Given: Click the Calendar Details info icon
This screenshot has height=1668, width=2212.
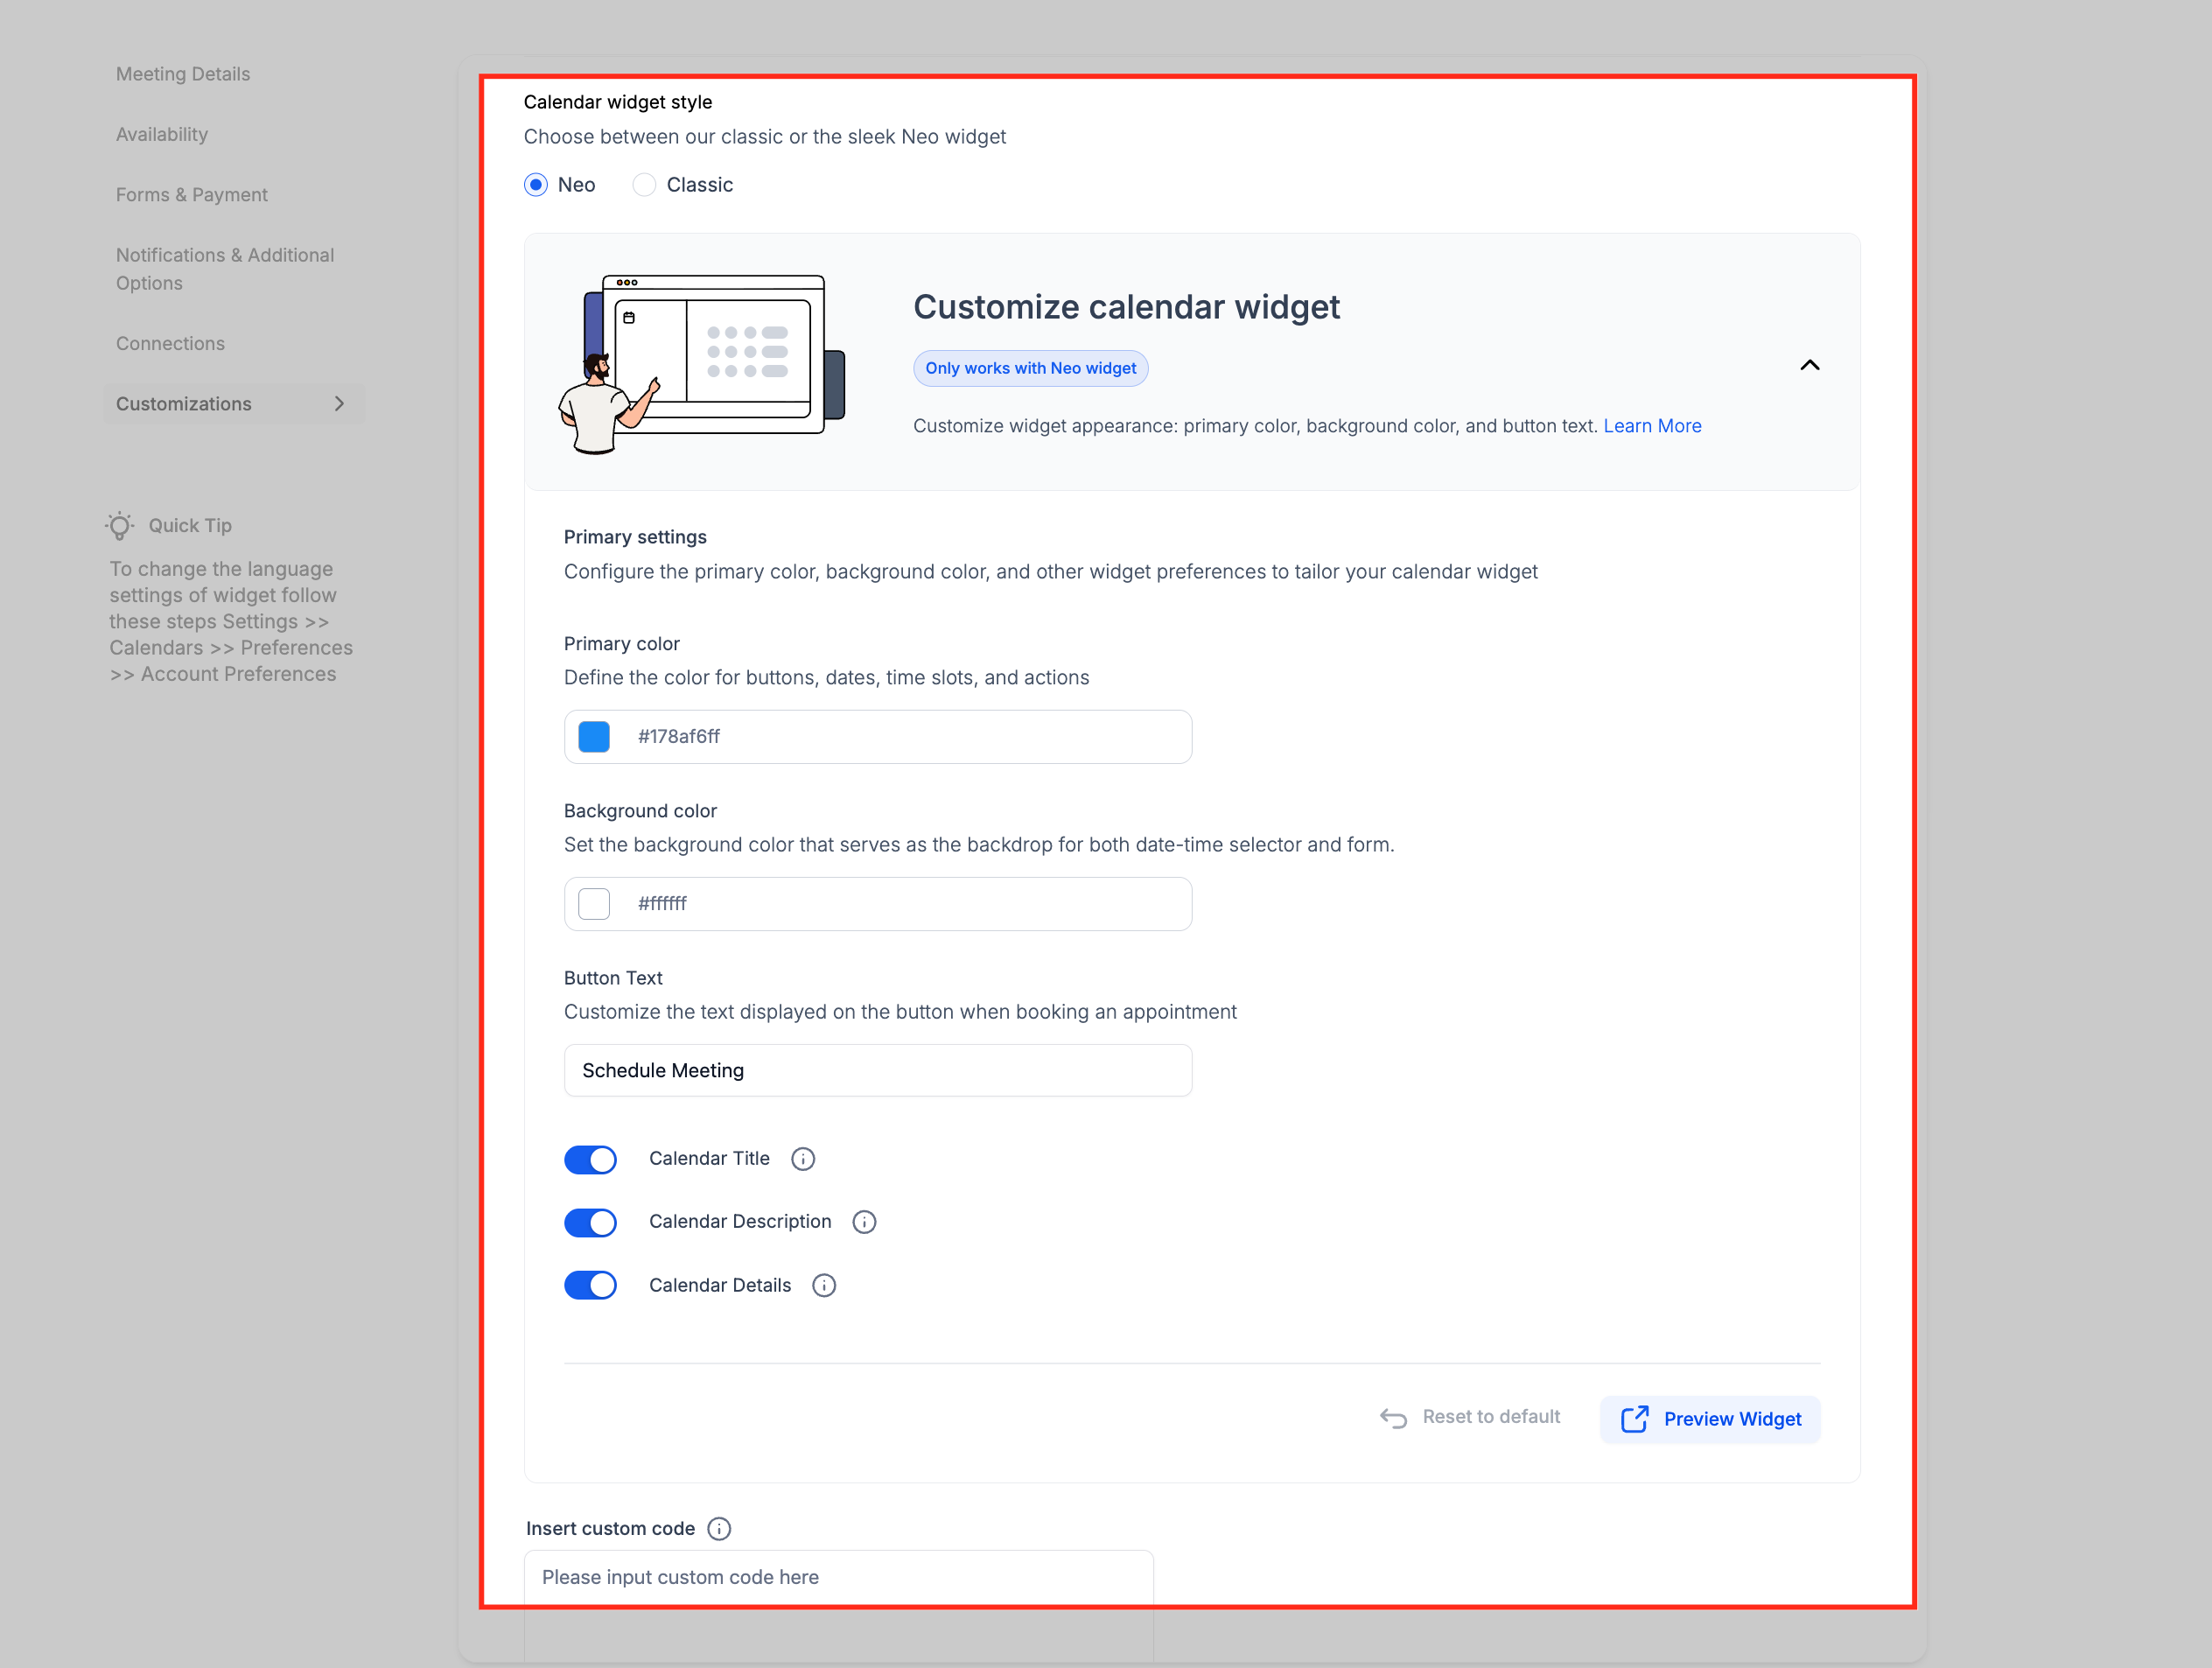Looking at the screenshot, I should (823, 1286).
